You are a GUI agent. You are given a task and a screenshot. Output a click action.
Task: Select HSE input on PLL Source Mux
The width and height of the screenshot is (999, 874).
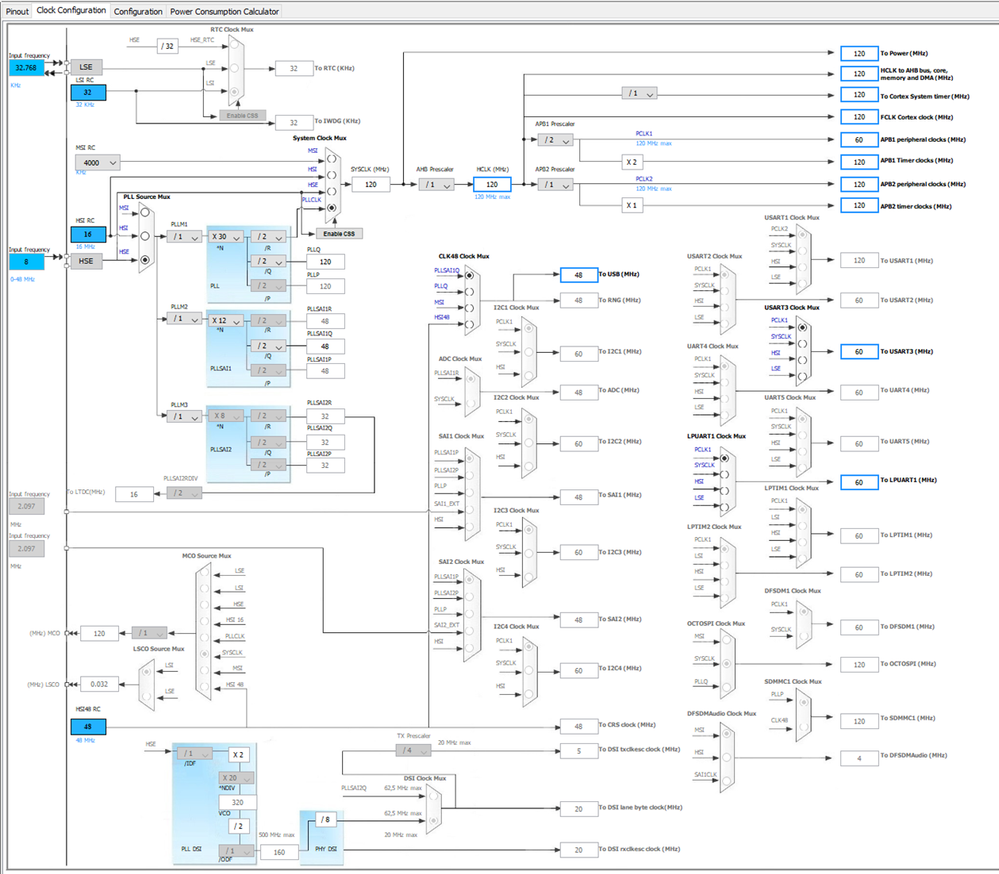[145, 259]
